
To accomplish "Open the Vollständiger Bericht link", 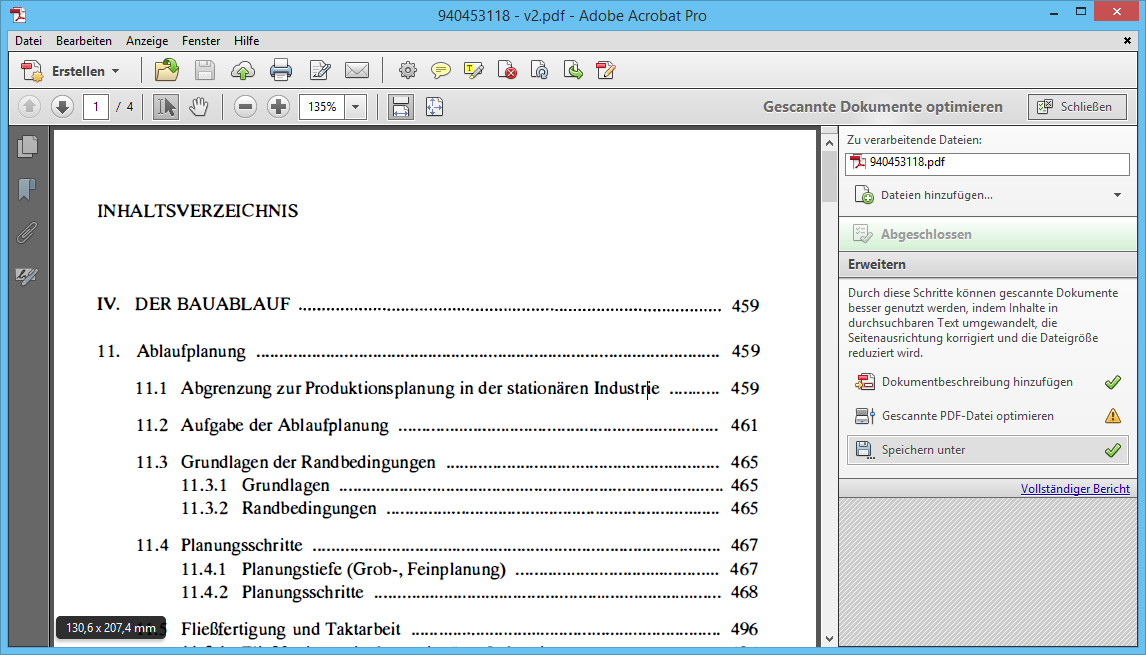I will pos(1075,489).
